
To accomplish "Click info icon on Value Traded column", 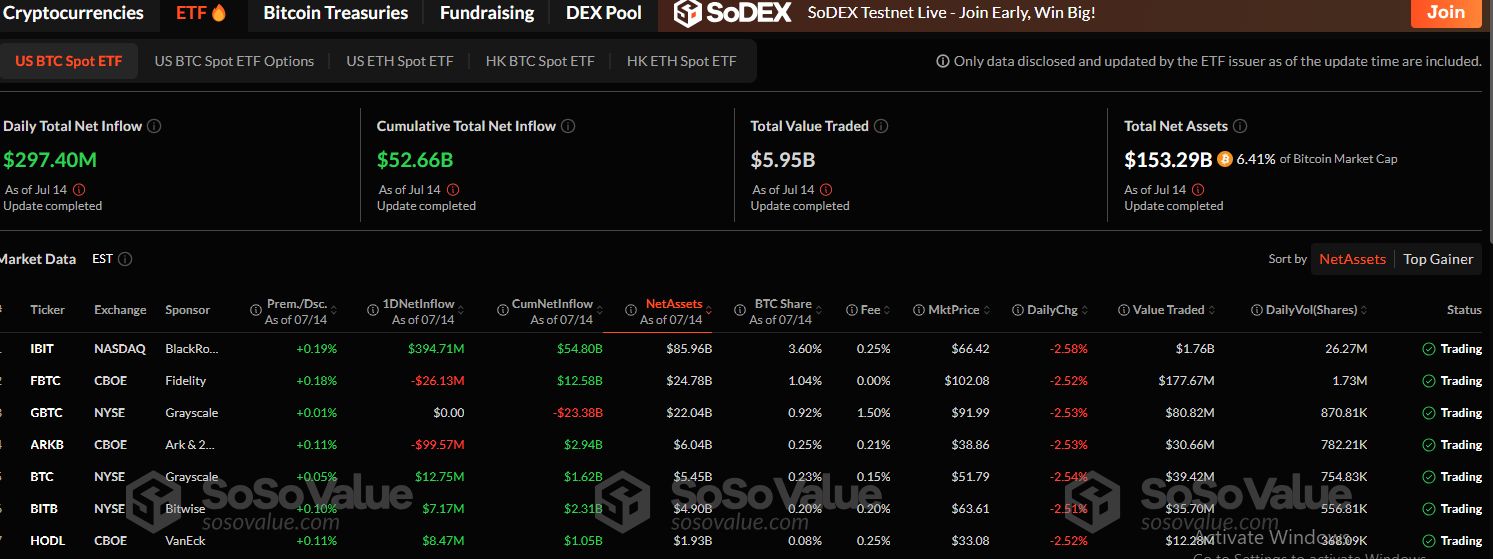I will 1124,310.
